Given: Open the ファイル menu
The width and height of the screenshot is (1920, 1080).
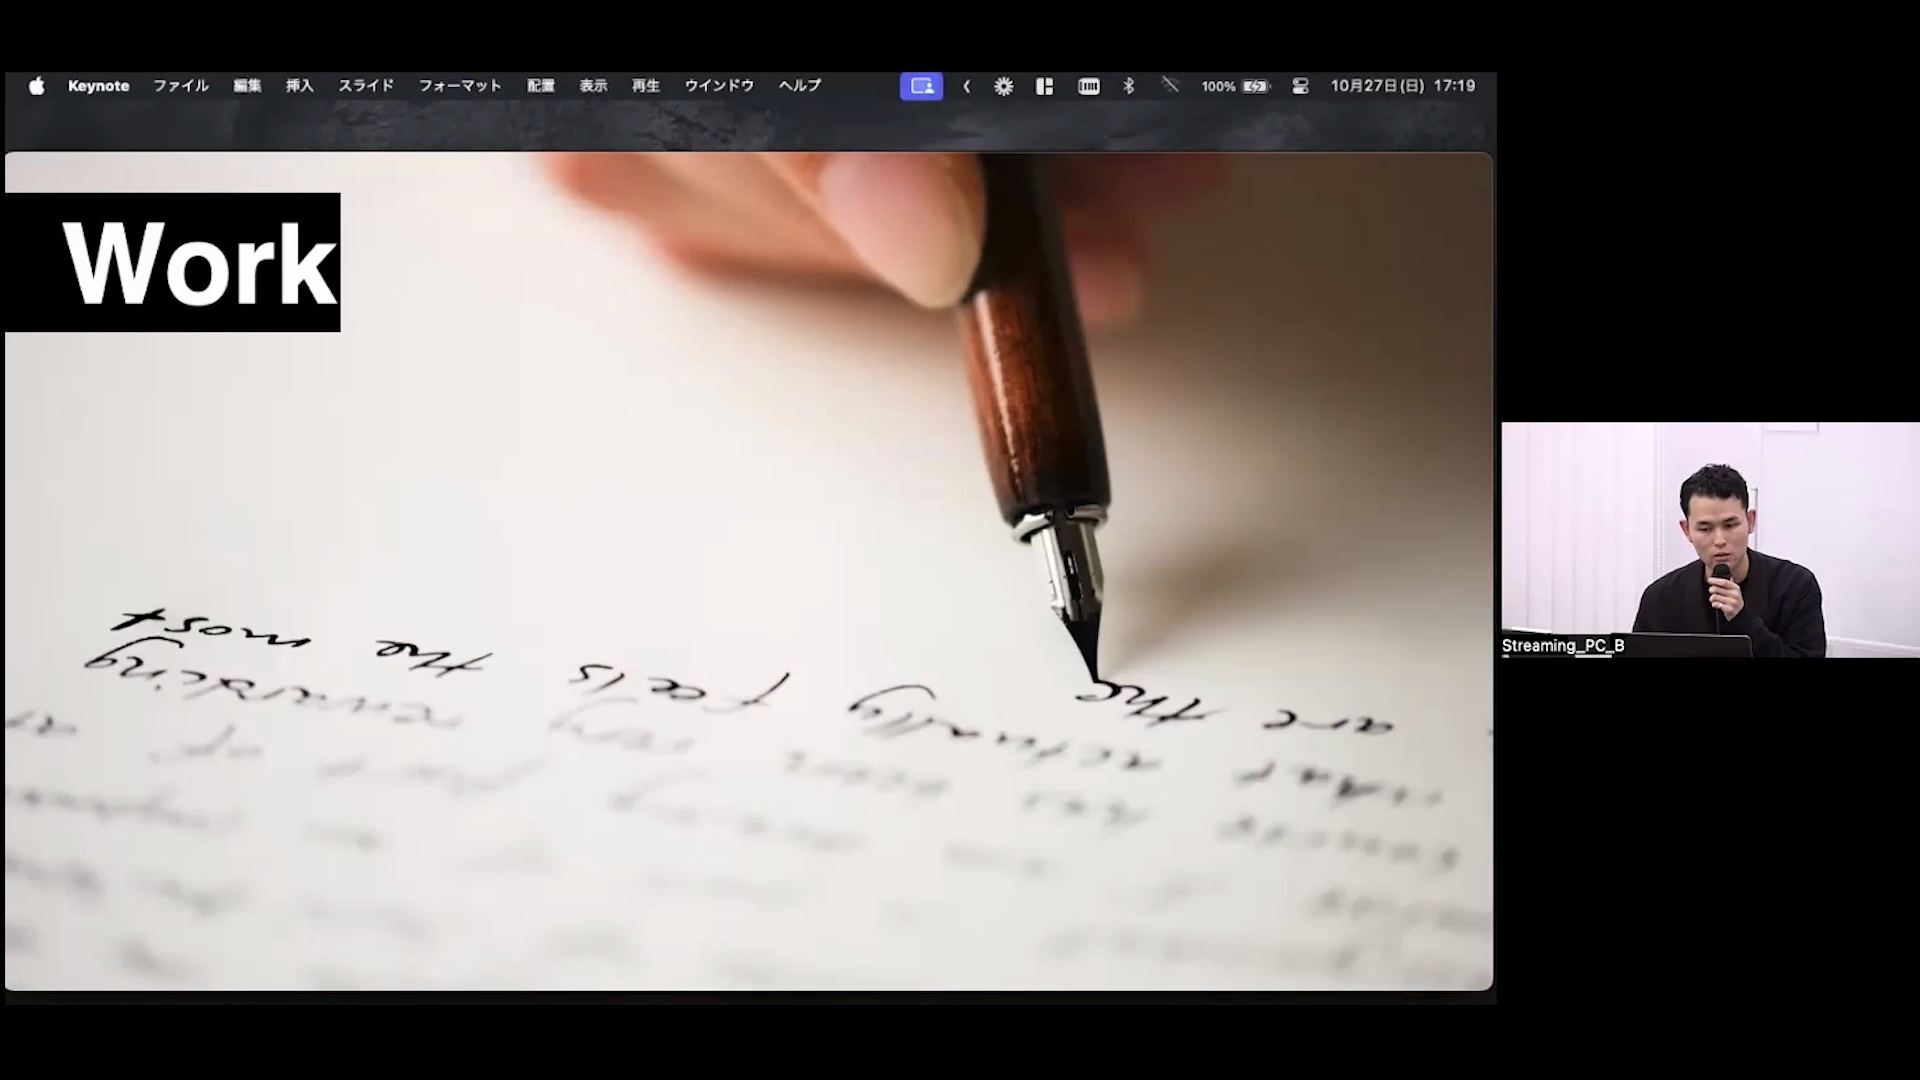Looking at the screenshot, I should pos(181,86).
